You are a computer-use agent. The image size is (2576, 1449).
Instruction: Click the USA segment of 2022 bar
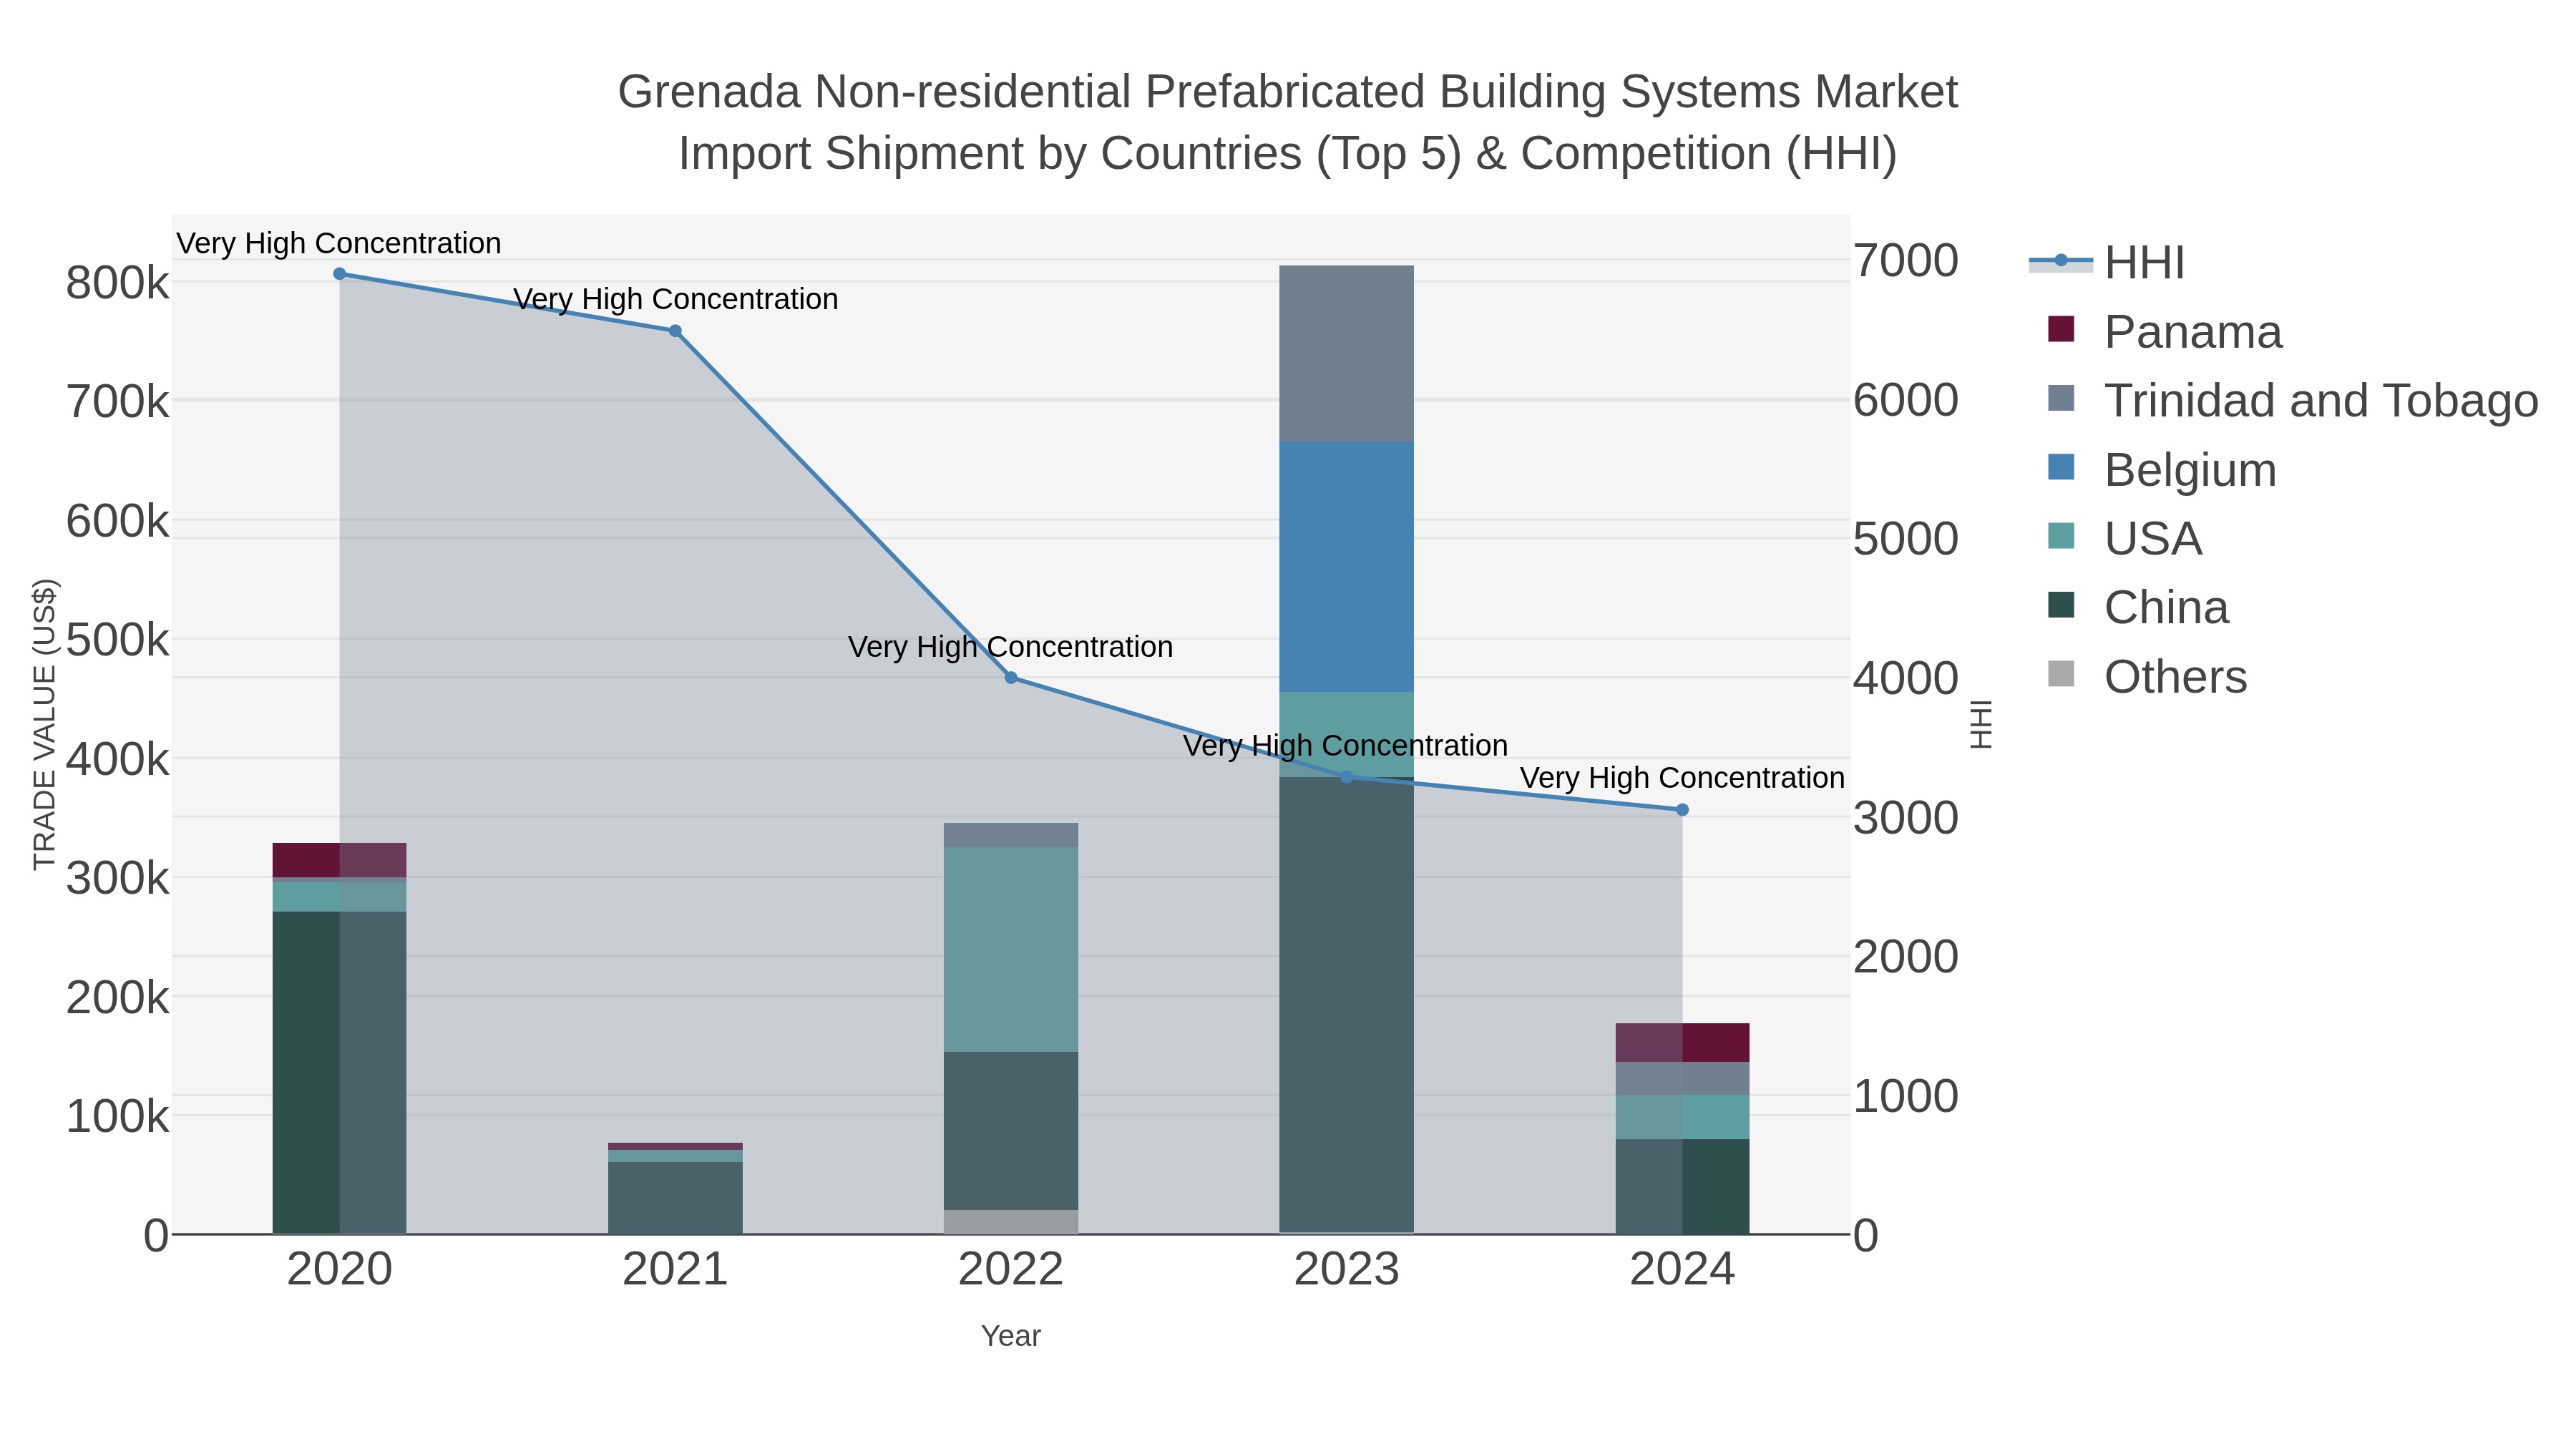tap(1011, 950)
